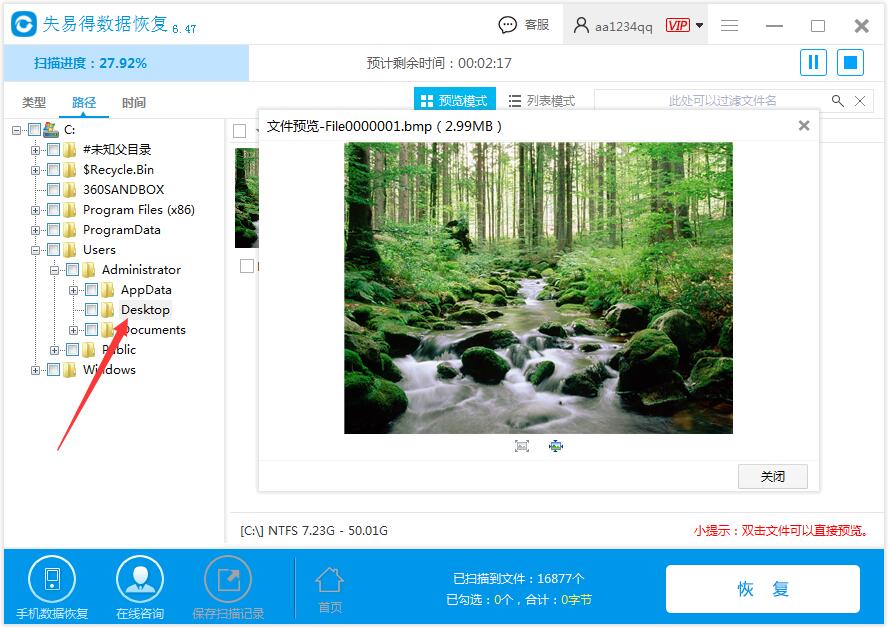
Task: Click the 客服 customer service chat icon
Action: tap(509, 25)
